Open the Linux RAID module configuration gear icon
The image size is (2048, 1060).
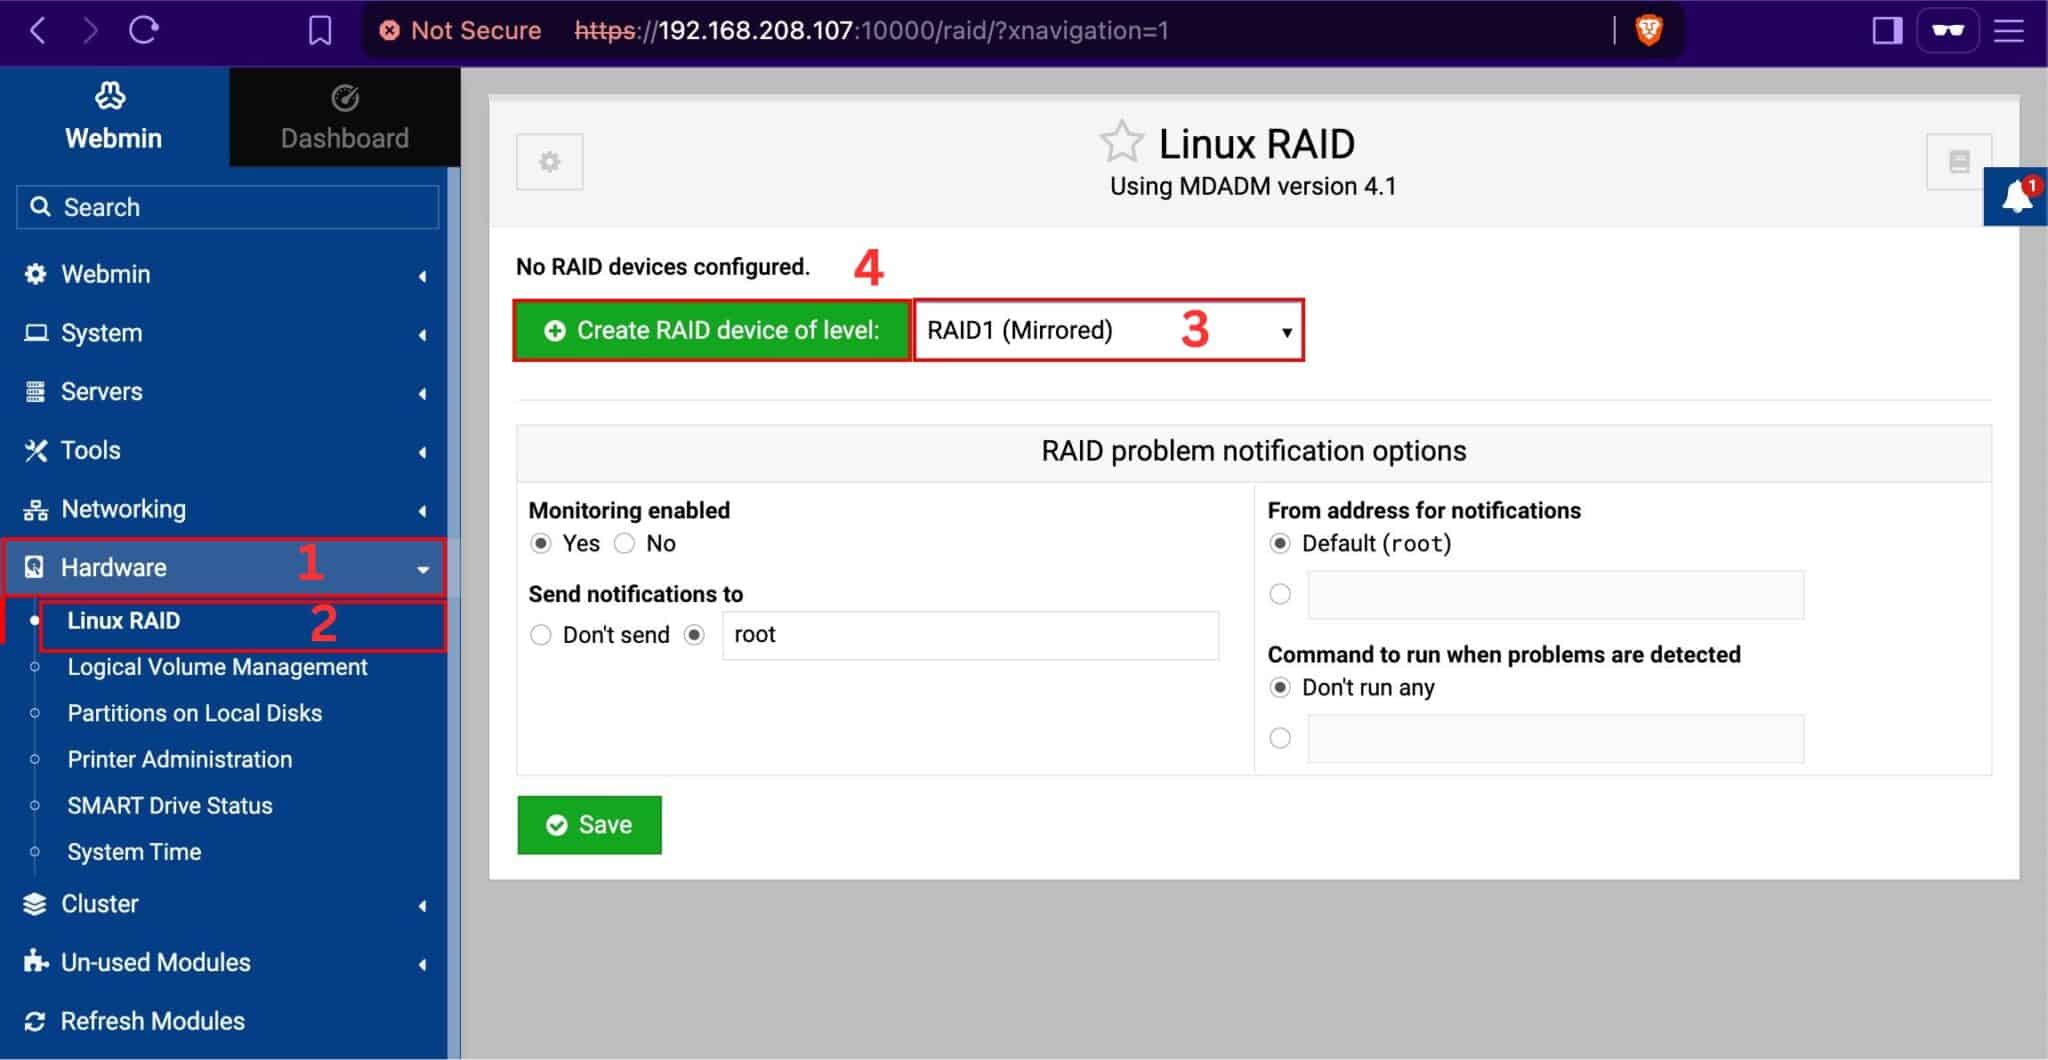click(x=549, y=161)
